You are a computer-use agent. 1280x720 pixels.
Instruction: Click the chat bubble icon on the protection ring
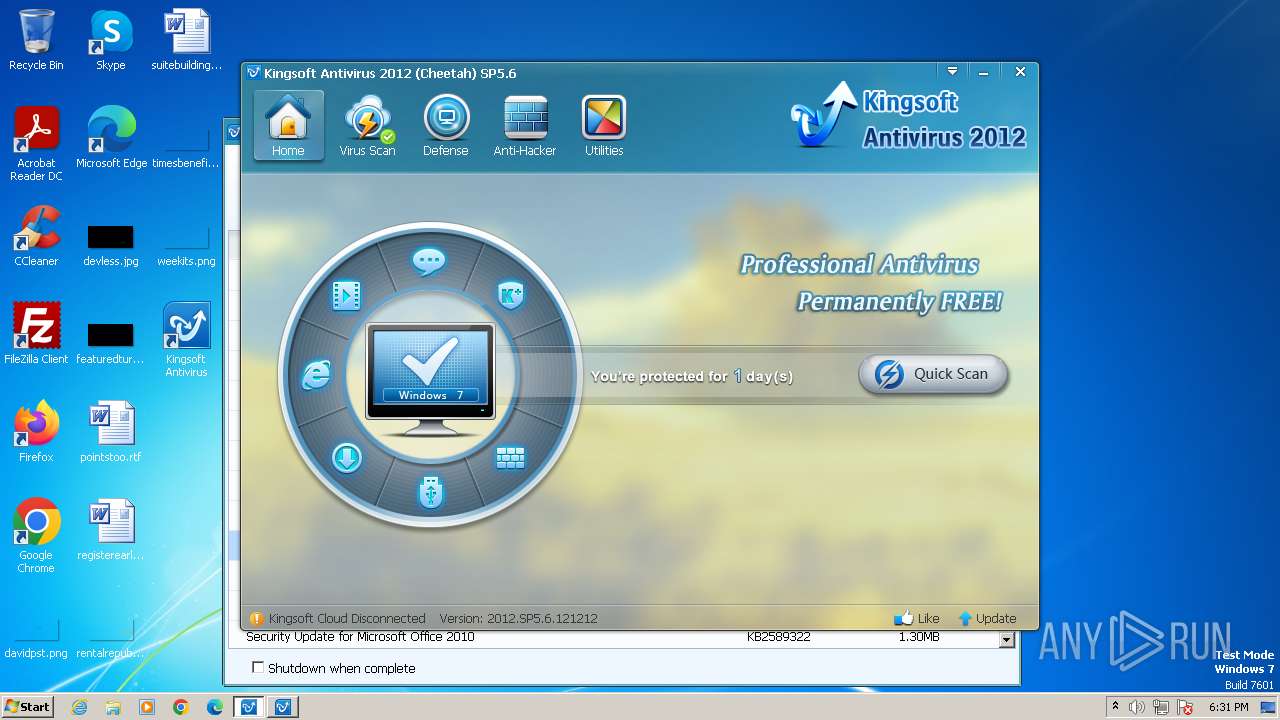(x=429, y=262)
